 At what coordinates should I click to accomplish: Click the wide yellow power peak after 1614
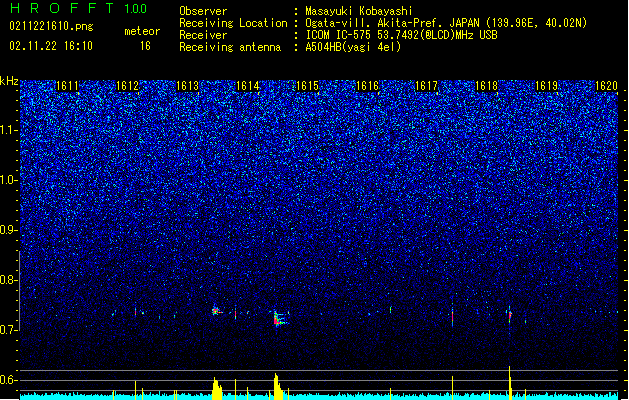pos(278,386)
